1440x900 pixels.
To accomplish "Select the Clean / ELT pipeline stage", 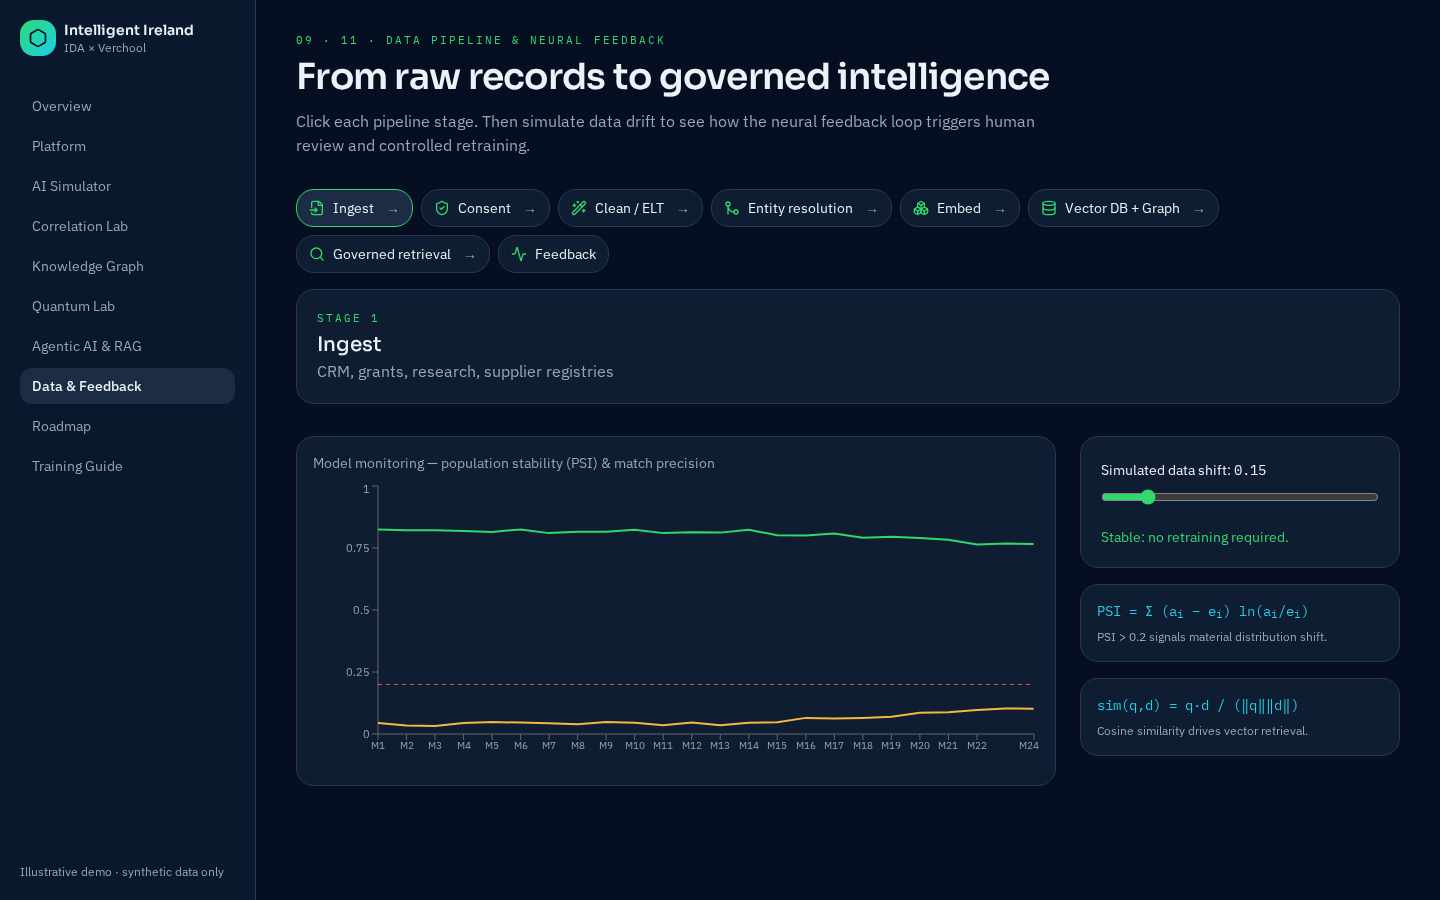I will click(630, 208).
